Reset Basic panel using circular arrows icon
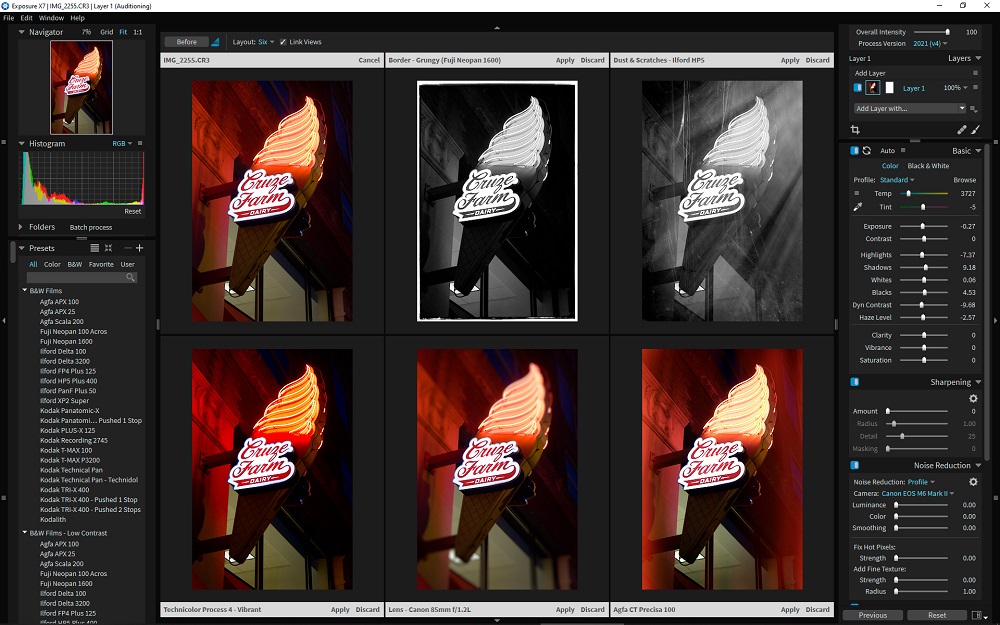Viewport: 1000px width, 625px height. (867, 150)
